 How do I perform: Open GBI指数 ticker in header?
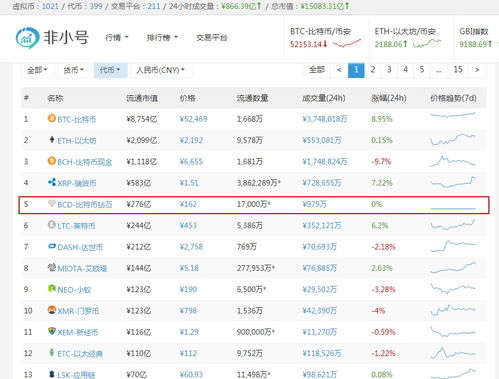pyautogui.click(x=476, y=38)
